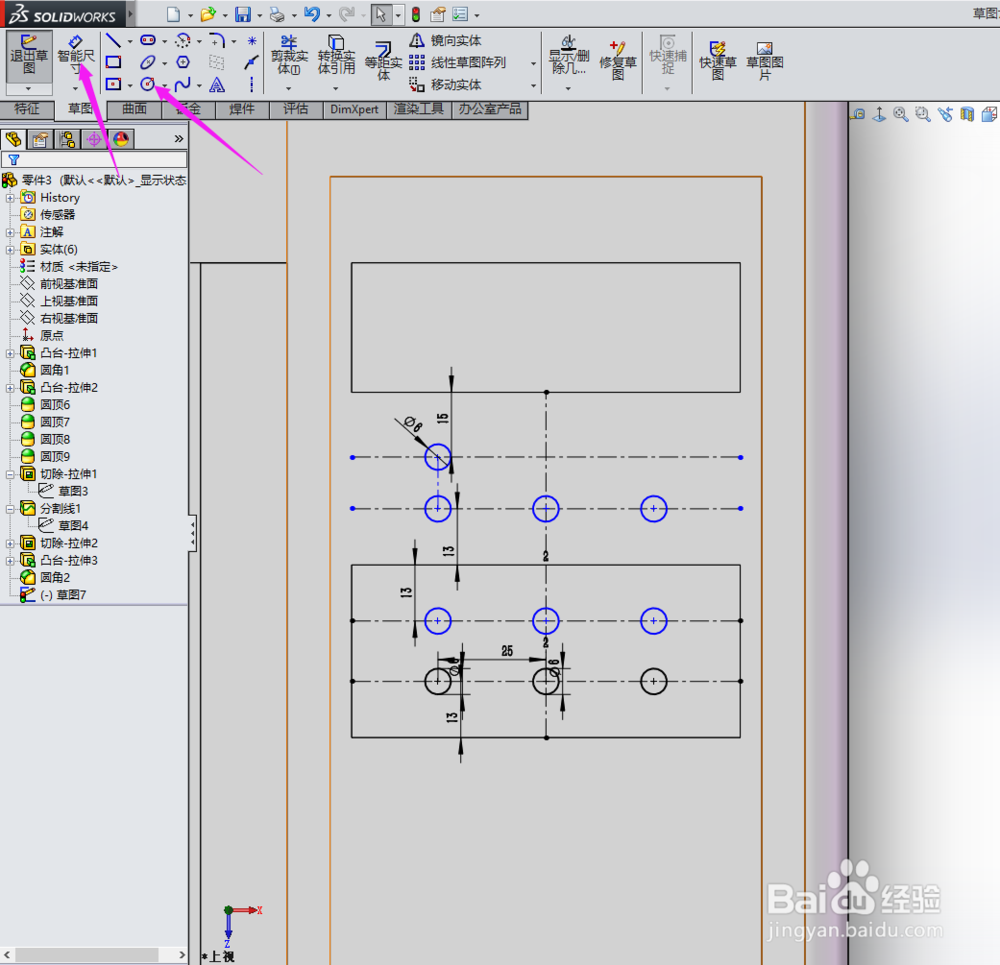
Task: Select the Sketch Text tool
Action: tap(217, 84)
